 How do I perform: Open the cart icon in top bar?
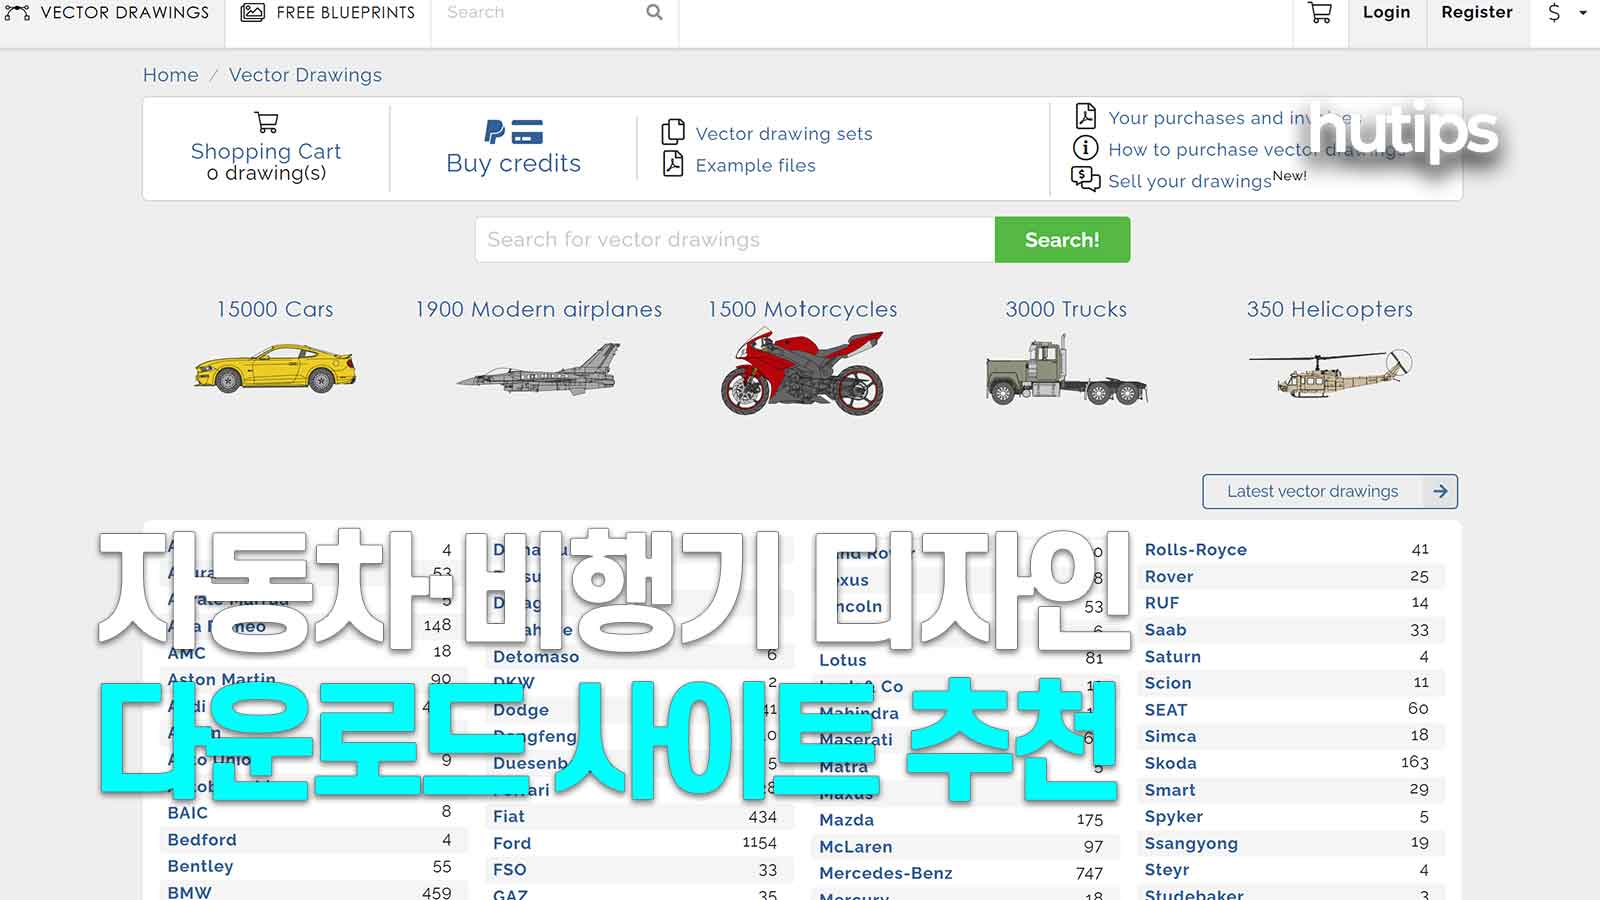click(1320, 13)
